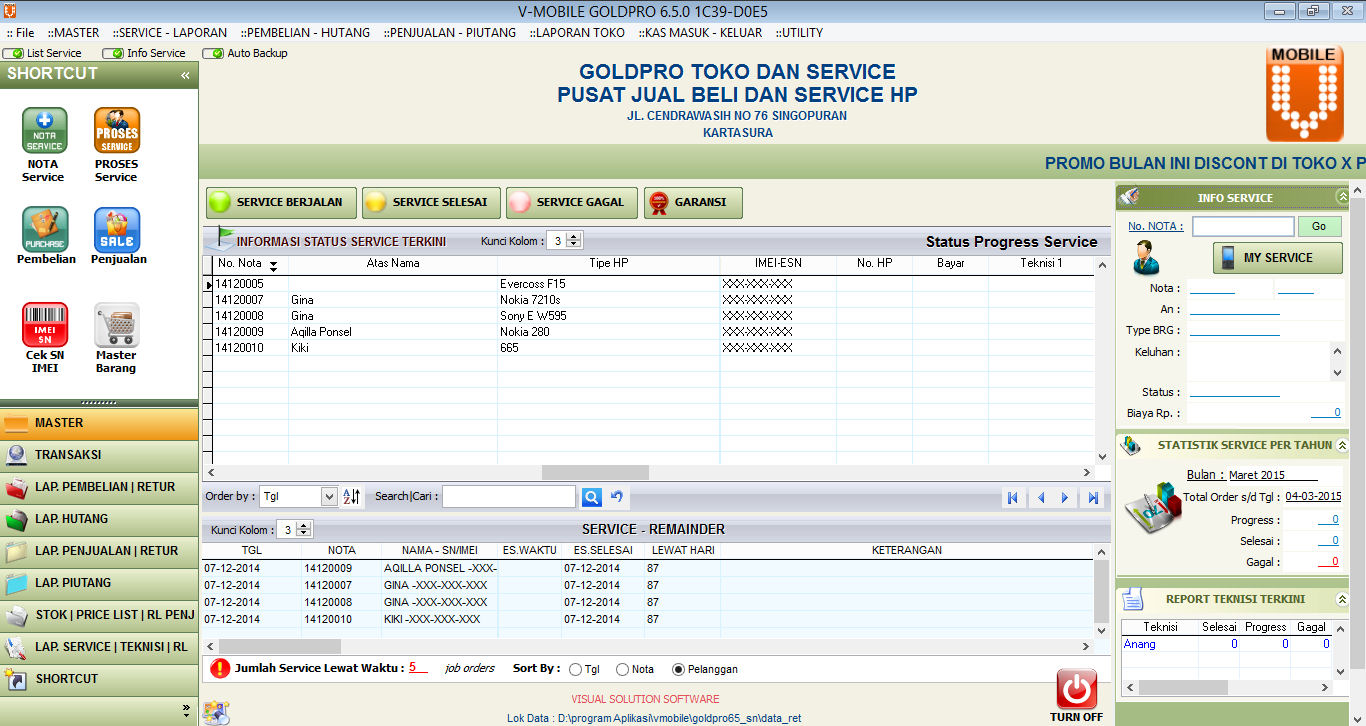Viewport: 1366px width, 726px height.
Task: Go to next record navigation arrow
Action: [x=1065, y=498]
